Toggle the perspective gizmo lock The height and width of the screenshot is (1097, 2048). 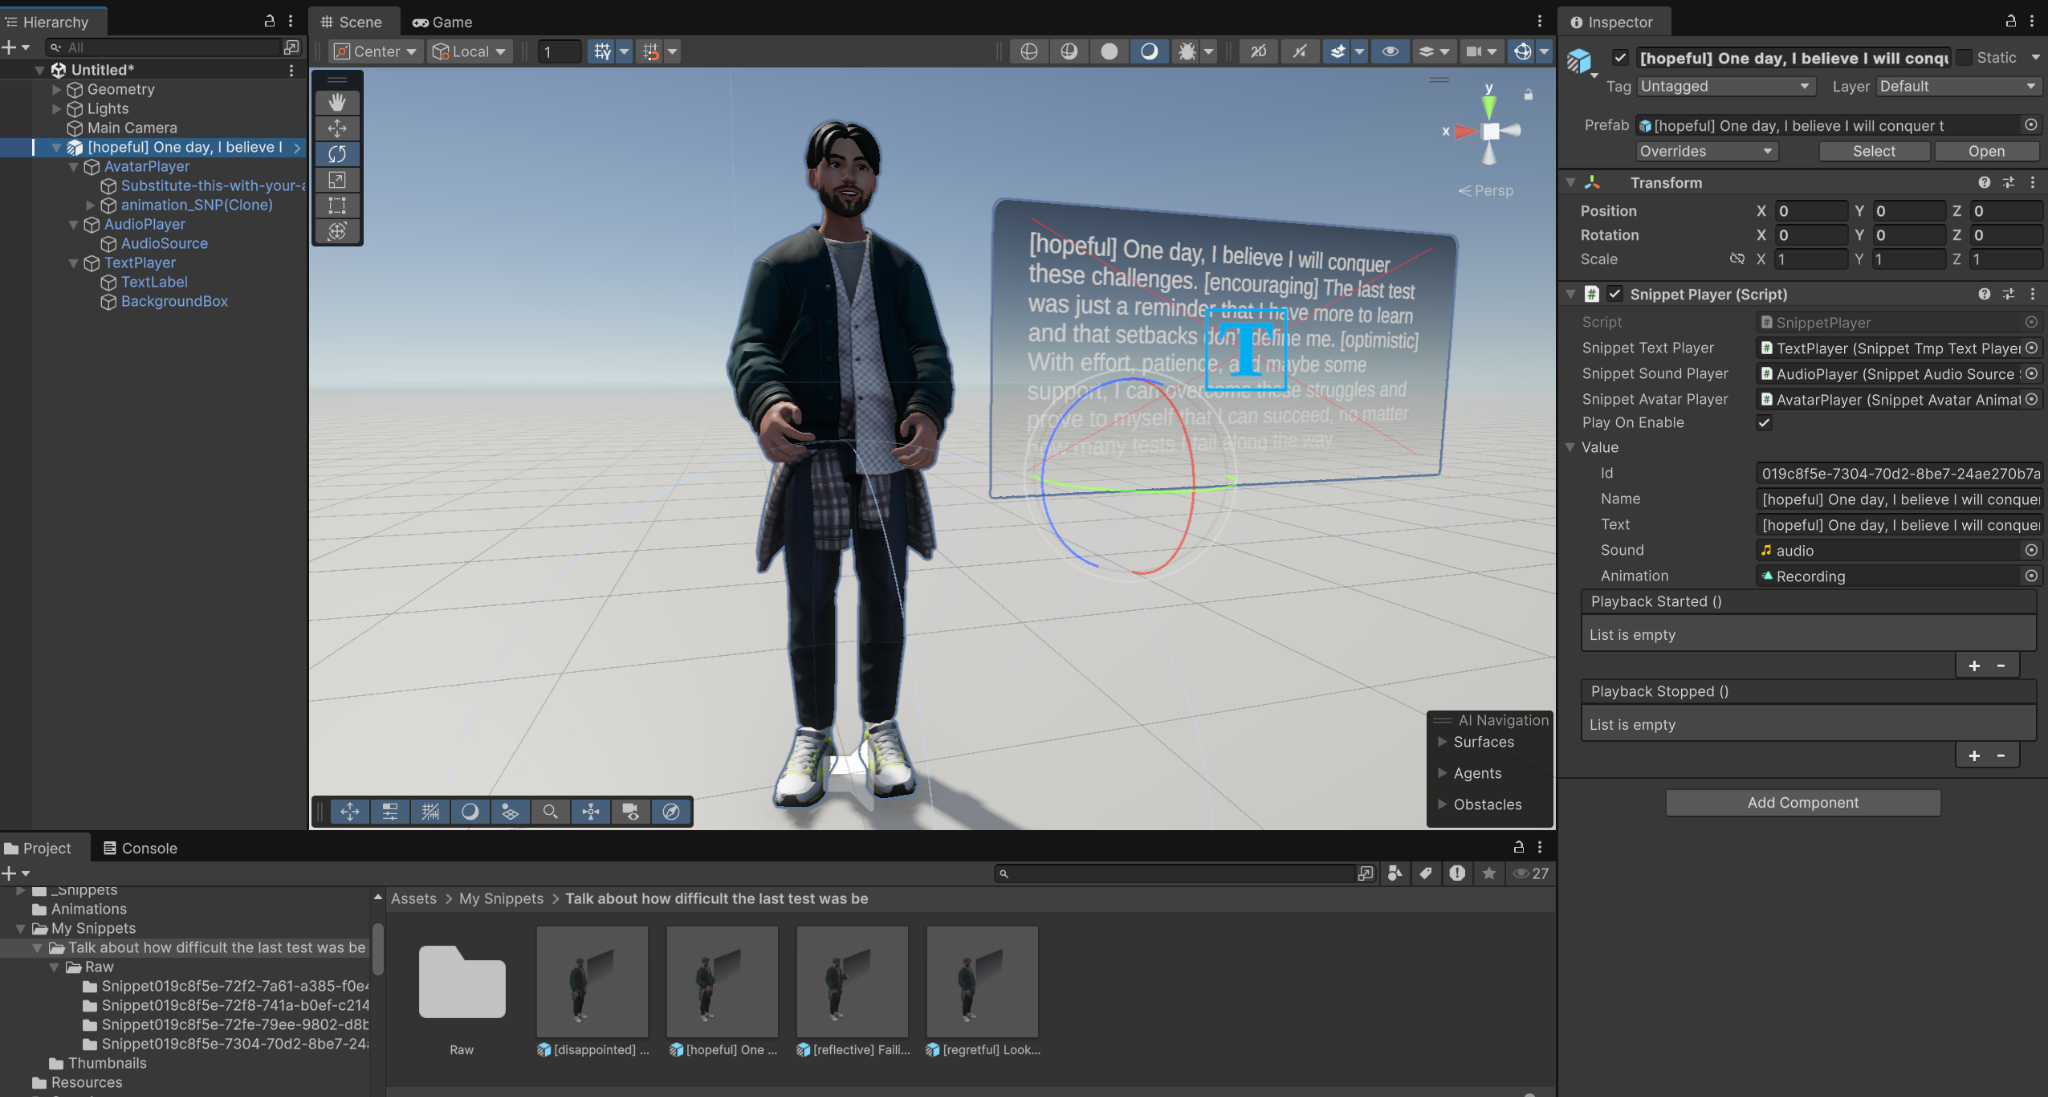1528,94
